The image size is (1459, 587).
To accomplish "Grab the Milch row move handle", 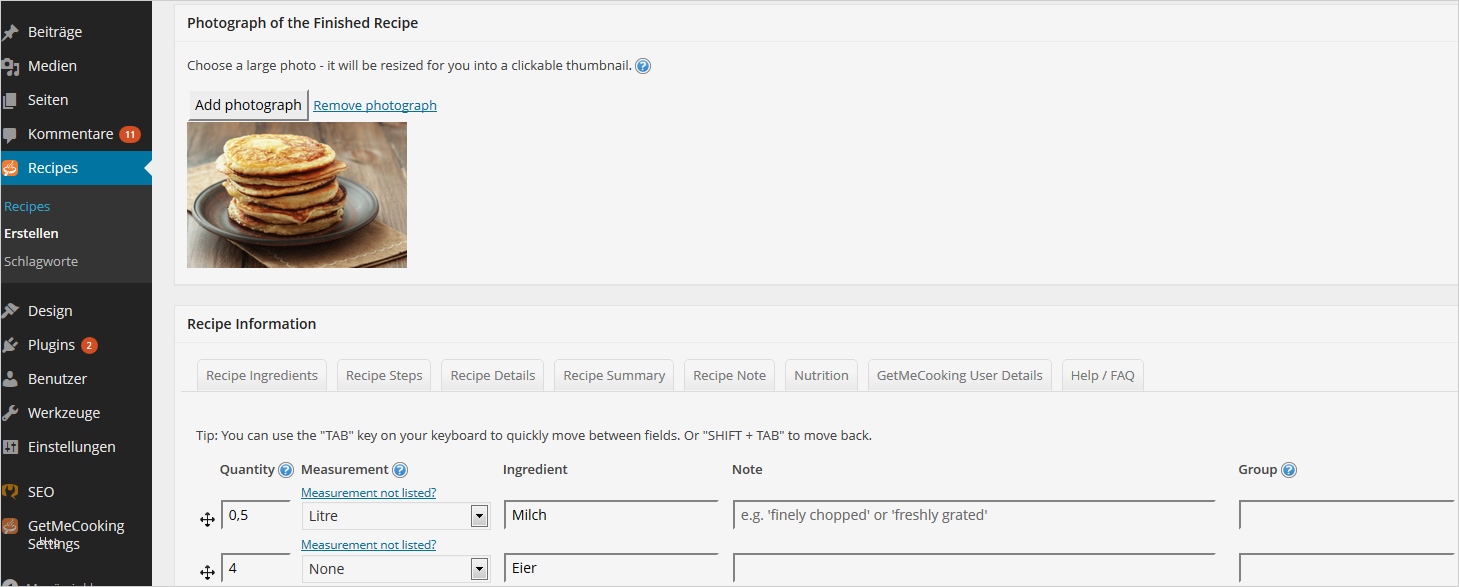I will point(207,519).
